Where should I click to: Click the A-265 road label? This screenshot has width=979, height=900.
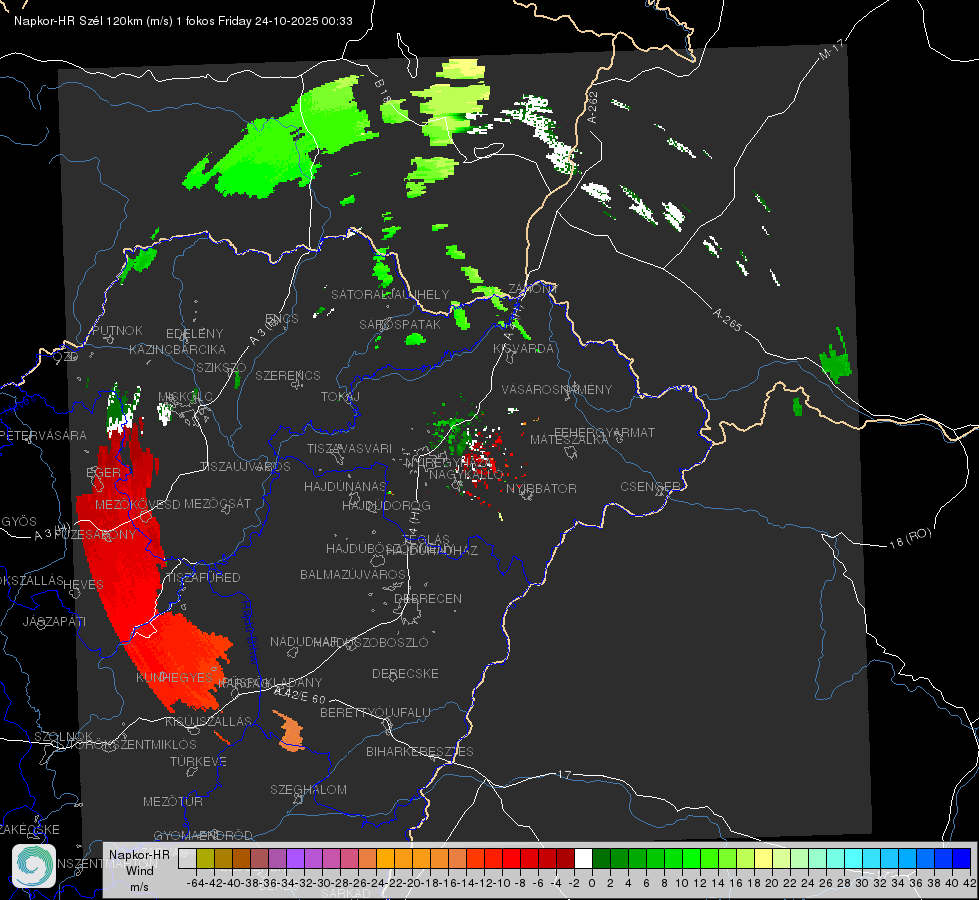[727, 319]
